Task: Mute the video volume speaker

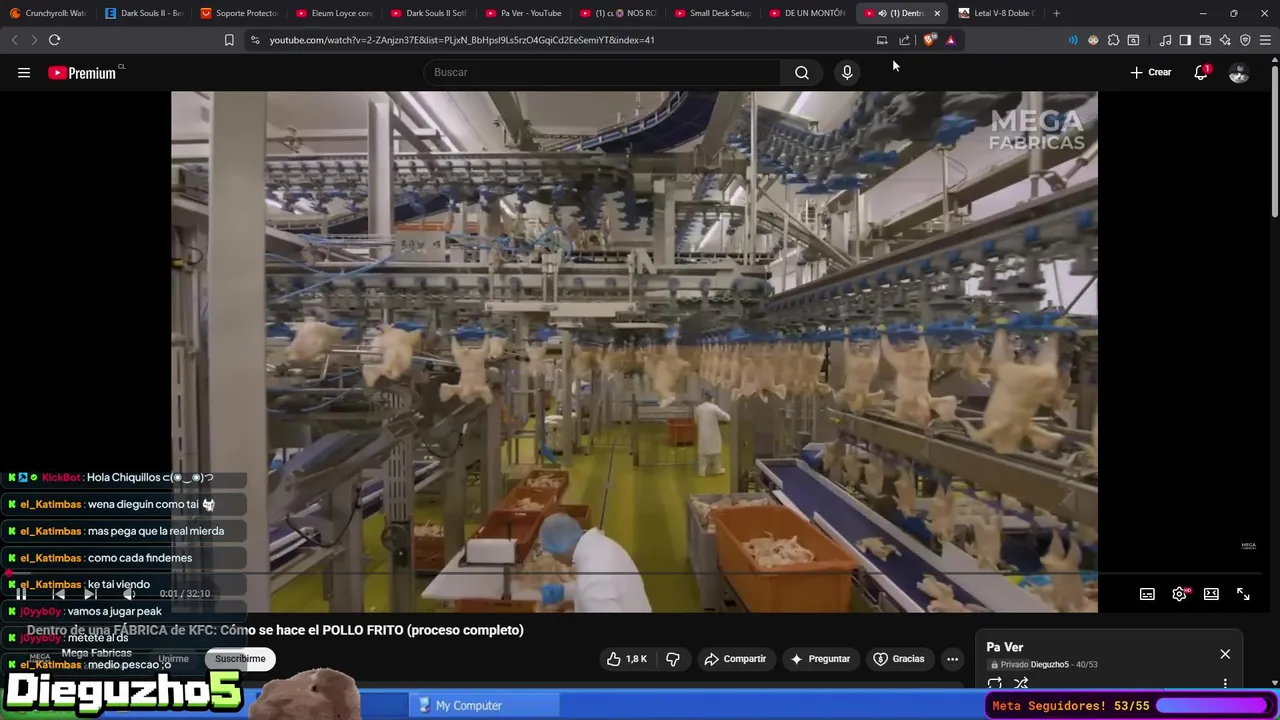Action: (128, 593)
